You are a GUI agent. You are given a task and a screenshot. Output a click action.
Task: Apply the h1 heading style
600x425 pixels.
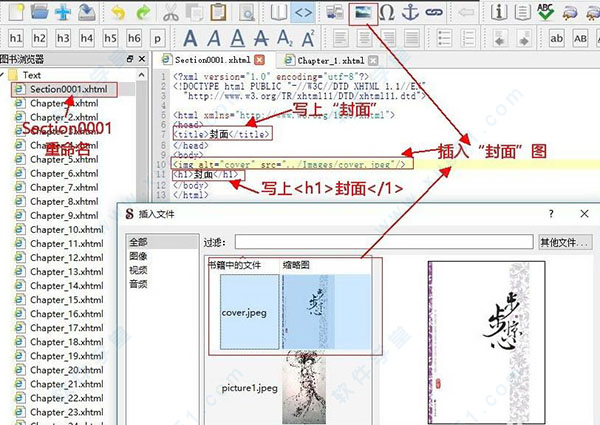pyautogui.click(x=16, y=38)
